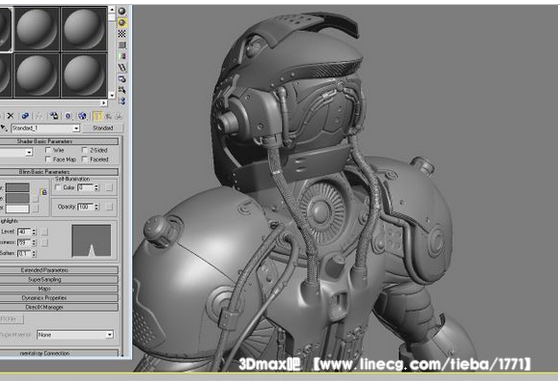Click the Self-Illumination value field
560x381 pixels.
pos(86,187)
